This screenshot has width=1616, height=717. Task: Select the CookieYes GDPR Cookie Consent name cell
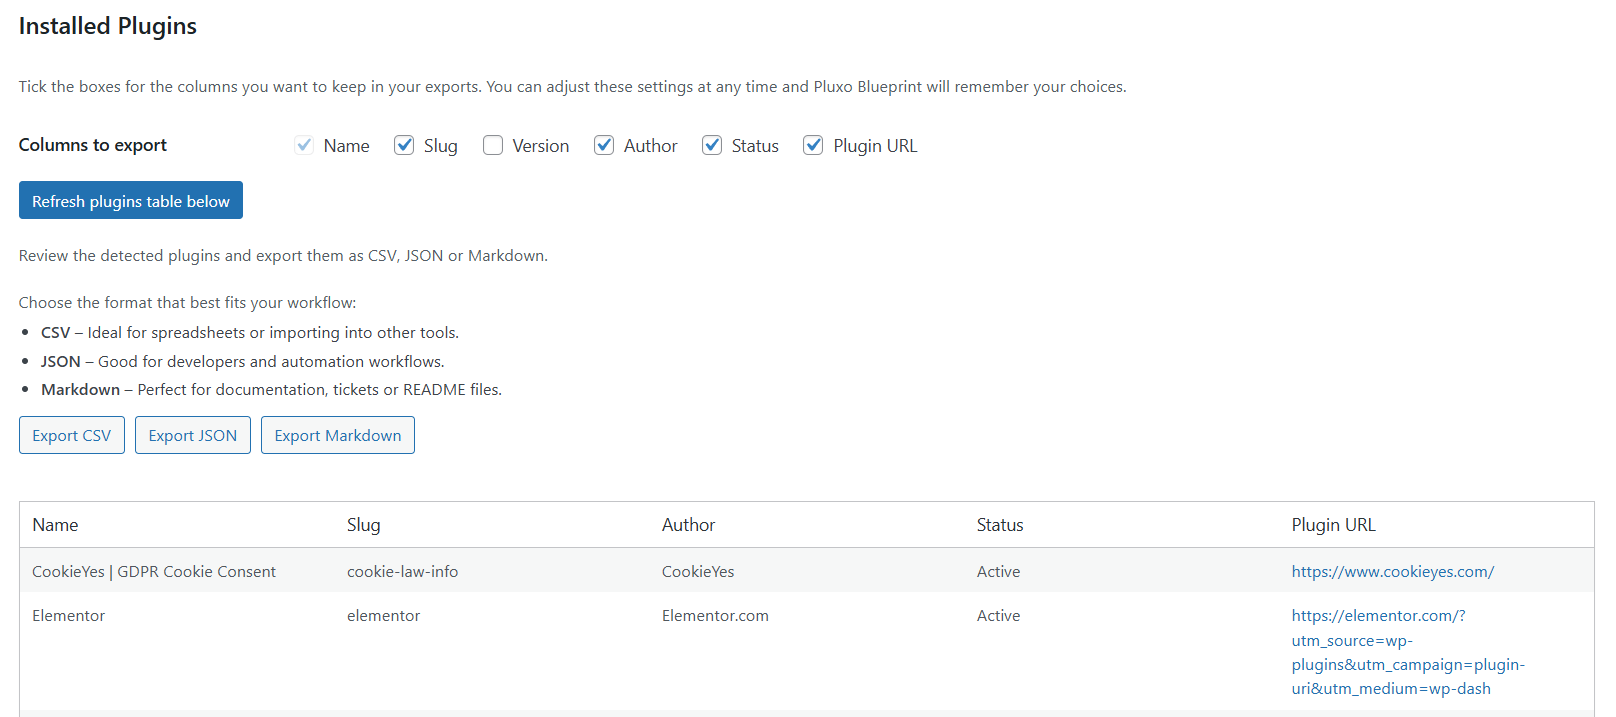154,572
